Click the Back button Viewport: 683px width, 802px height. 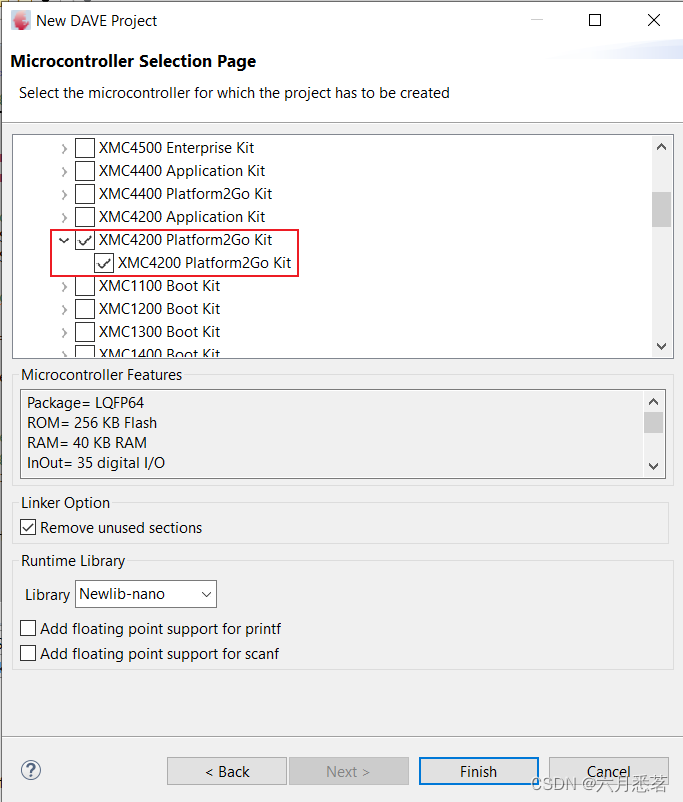(227, 771)
